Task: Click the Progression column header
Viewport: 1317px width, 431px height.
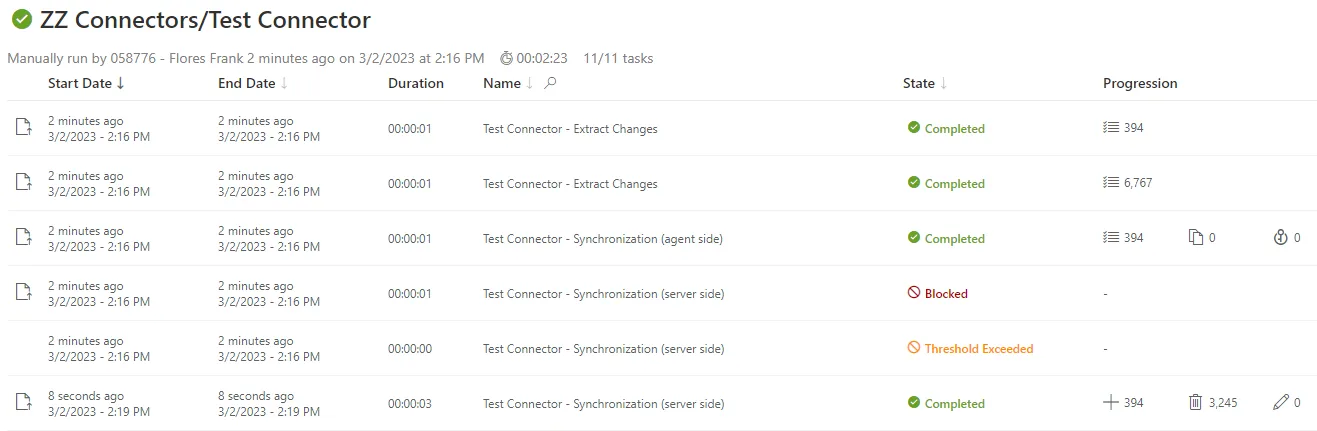Action: pos(1140,83)
